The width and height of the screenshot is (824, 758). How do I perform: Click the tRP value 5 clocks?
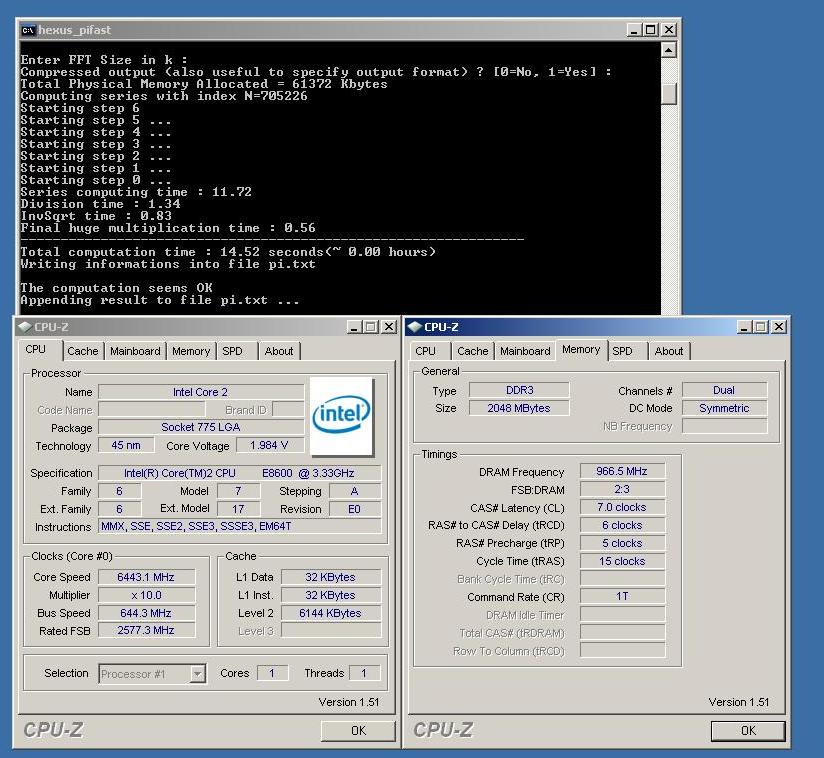pos(622,542)
